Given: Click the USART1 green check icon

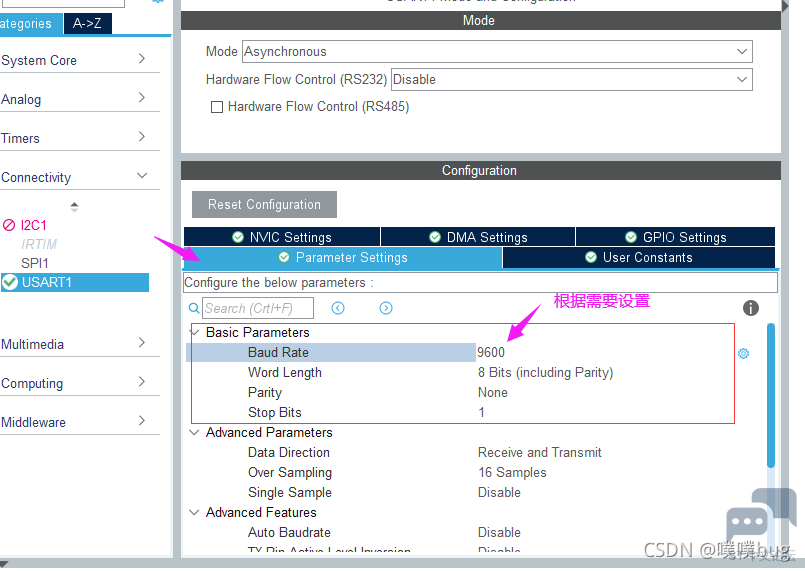Looking at the screenshot, I should (x=10, y=282).
